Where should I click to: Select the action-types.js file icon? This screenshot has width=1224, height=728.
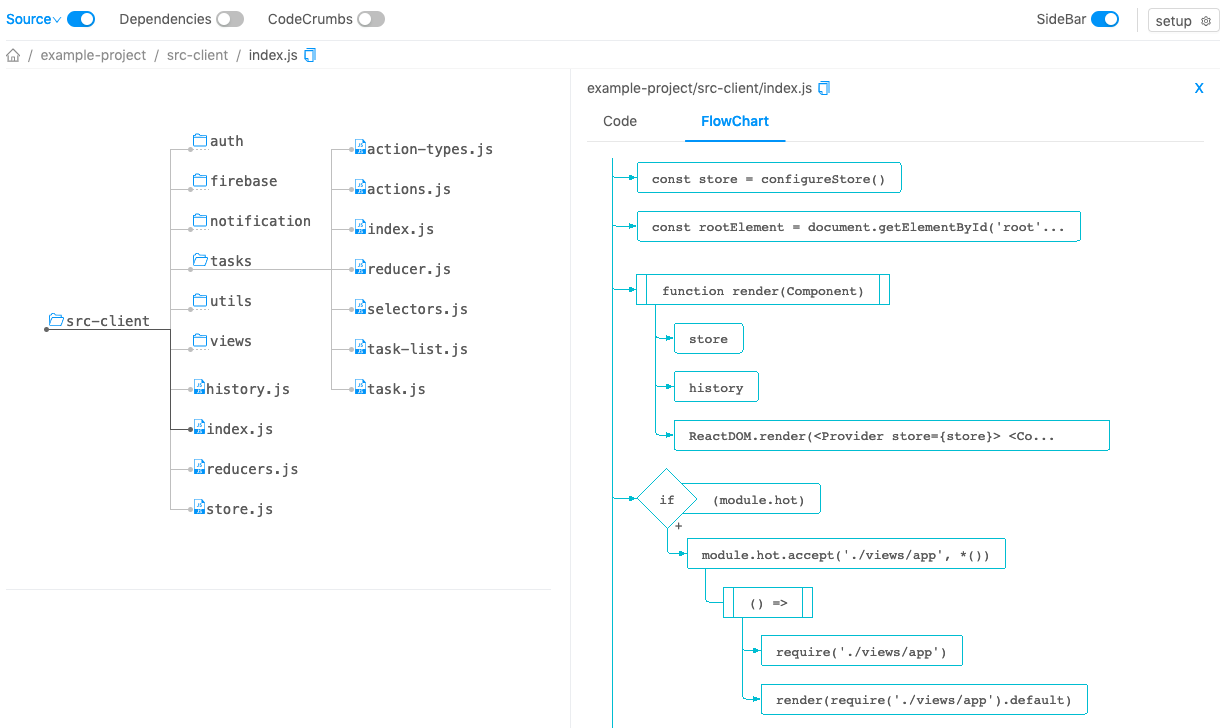[x=360, y=148]
